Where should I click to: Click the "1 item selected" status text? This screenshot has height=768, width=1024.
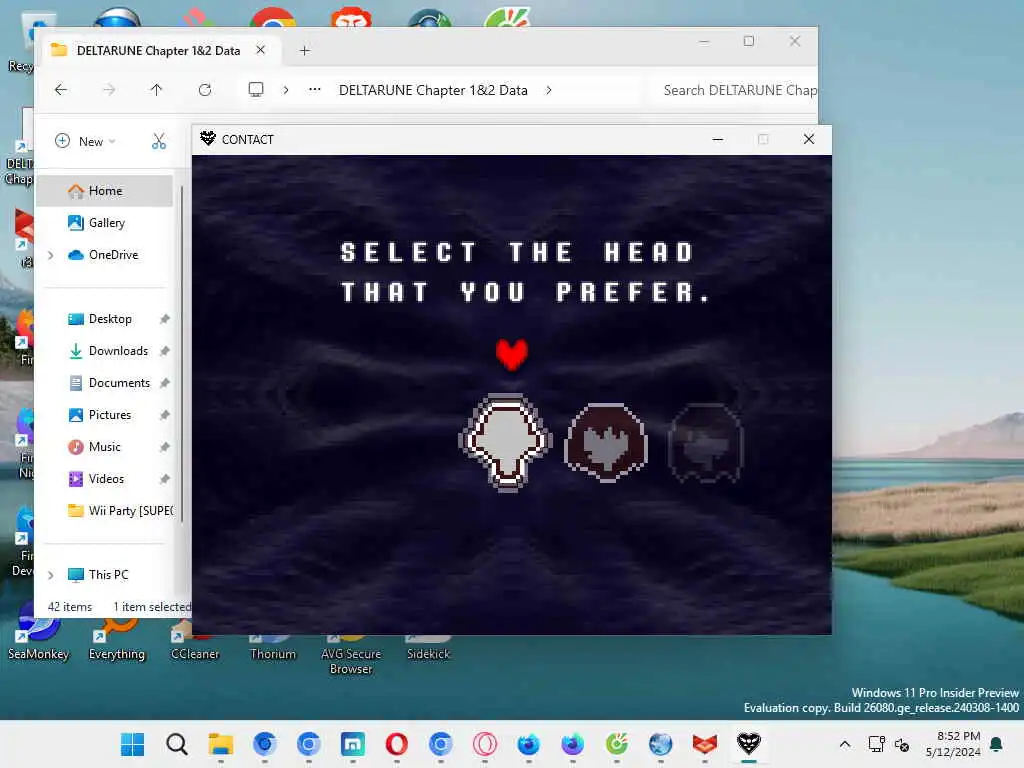[152, 607]
